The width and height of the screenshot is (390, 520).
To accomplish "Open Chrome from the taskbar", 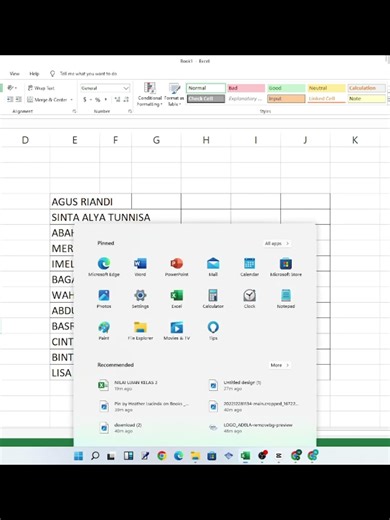I will tap(162, 455).
